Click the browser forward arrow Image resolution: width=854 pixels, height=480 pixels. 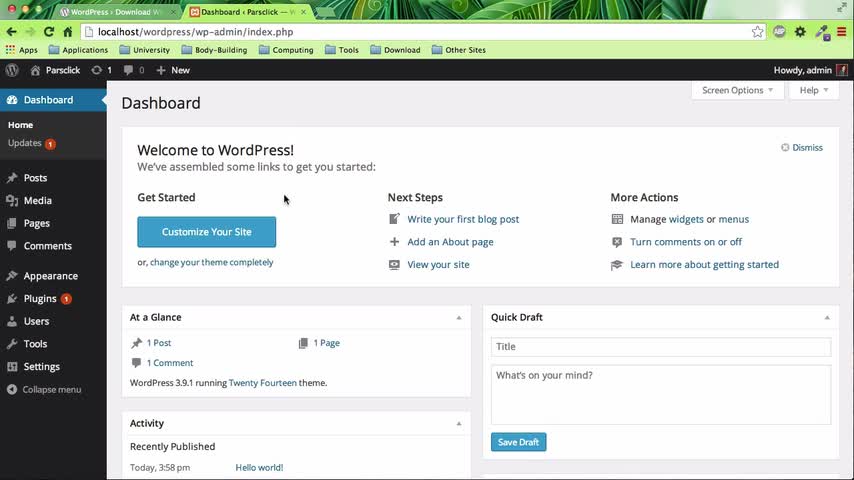30,32
